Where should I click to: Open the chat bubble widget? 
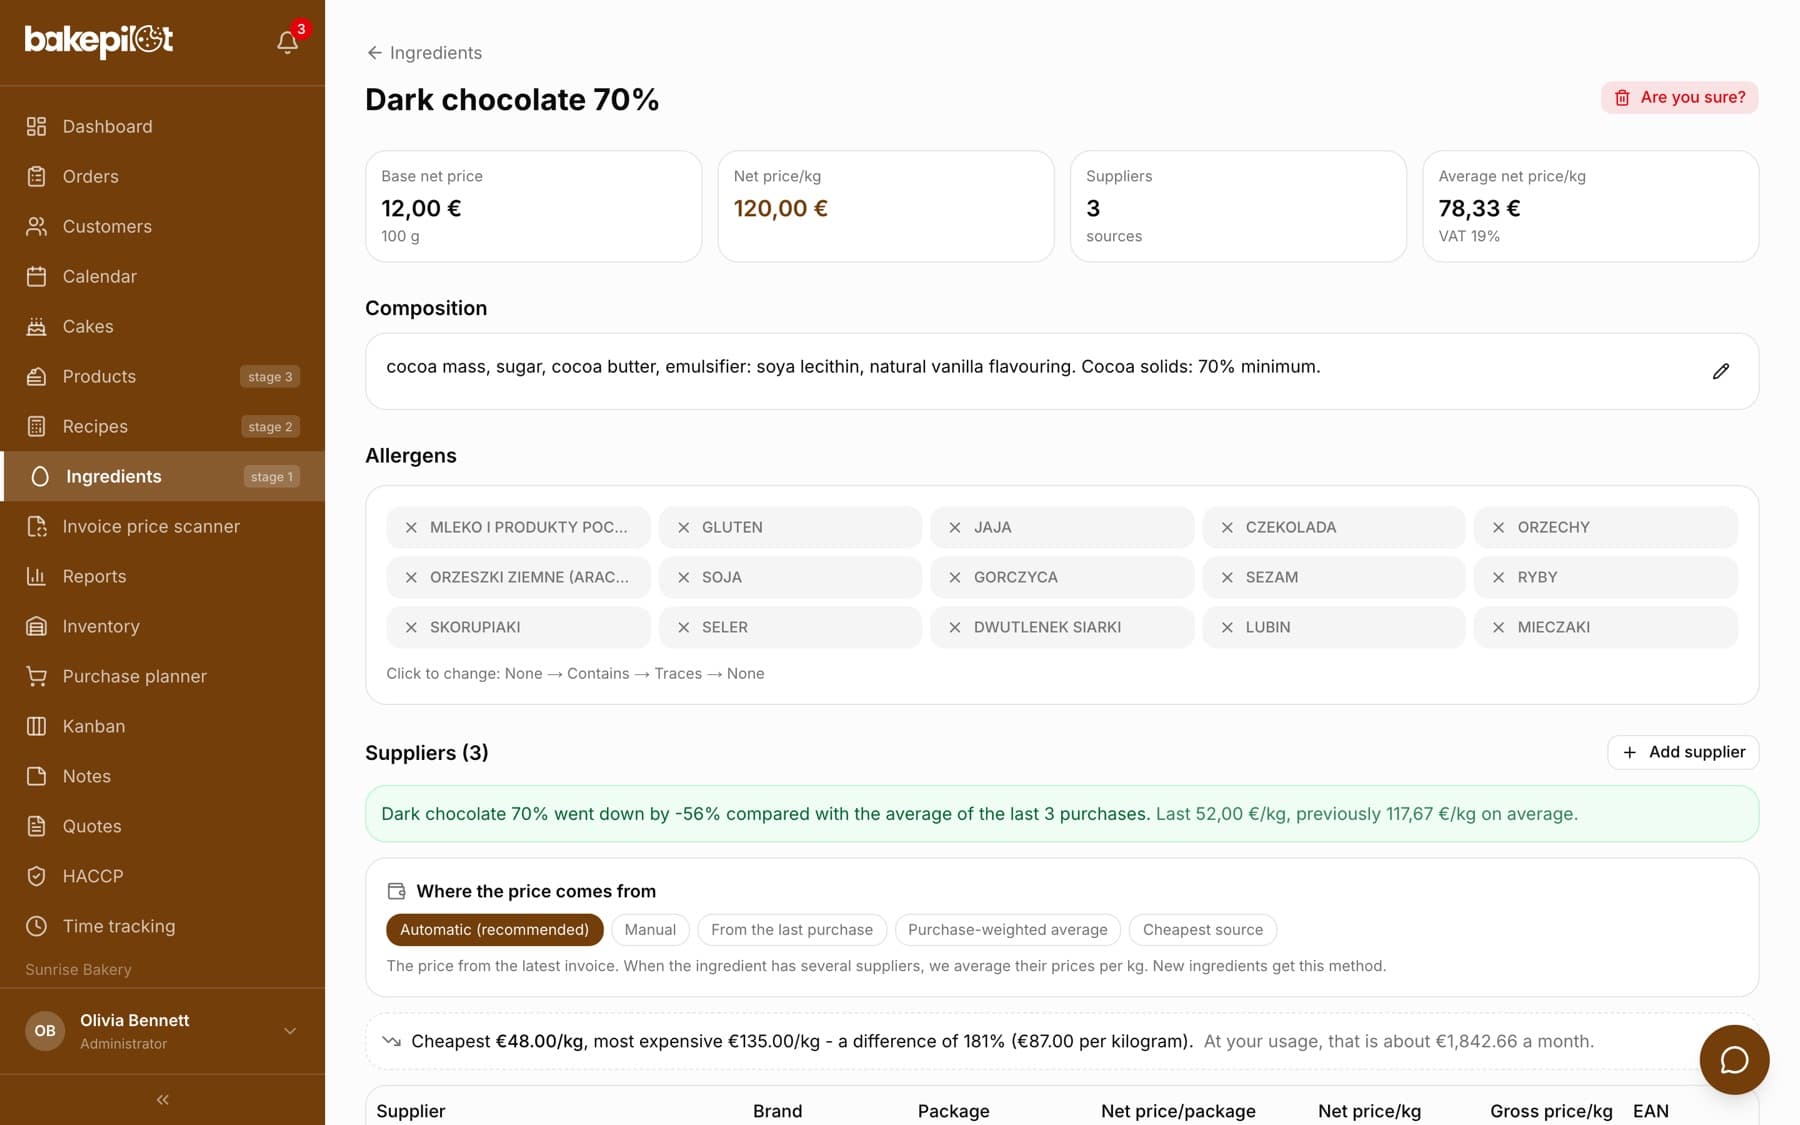pyautogui.click(x=1734, y=1060)
